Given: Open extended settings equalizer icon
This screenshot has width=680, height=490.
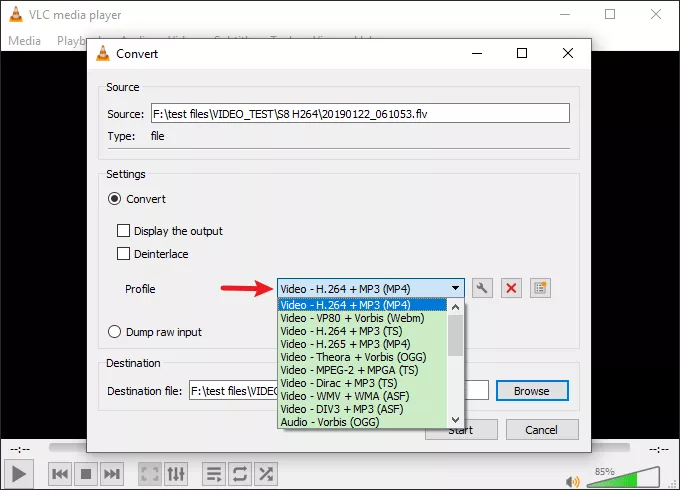Looking at the screenshot, I should (x=176, y=474).
